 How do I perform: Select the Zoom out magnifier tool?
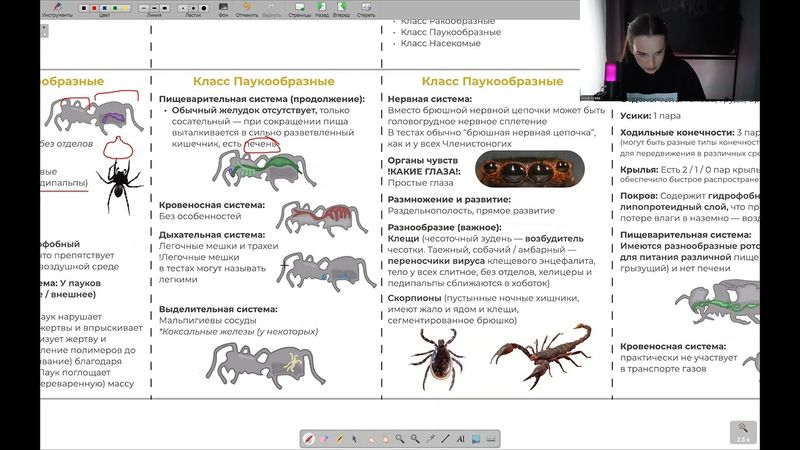coord(415,439)
